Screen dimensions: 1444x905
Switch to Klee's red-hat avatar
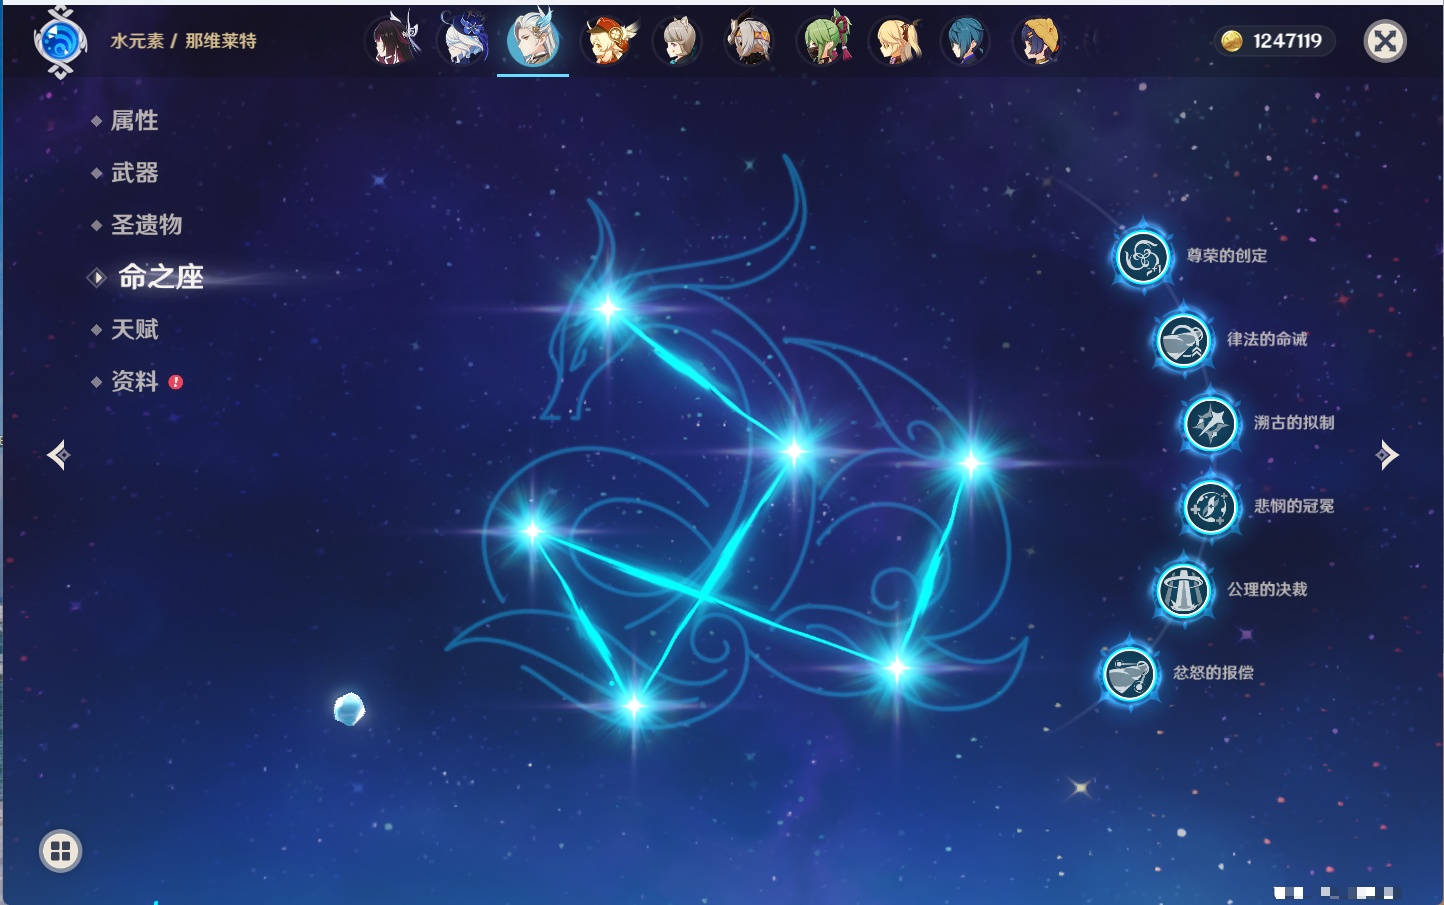tap(607, 42)
